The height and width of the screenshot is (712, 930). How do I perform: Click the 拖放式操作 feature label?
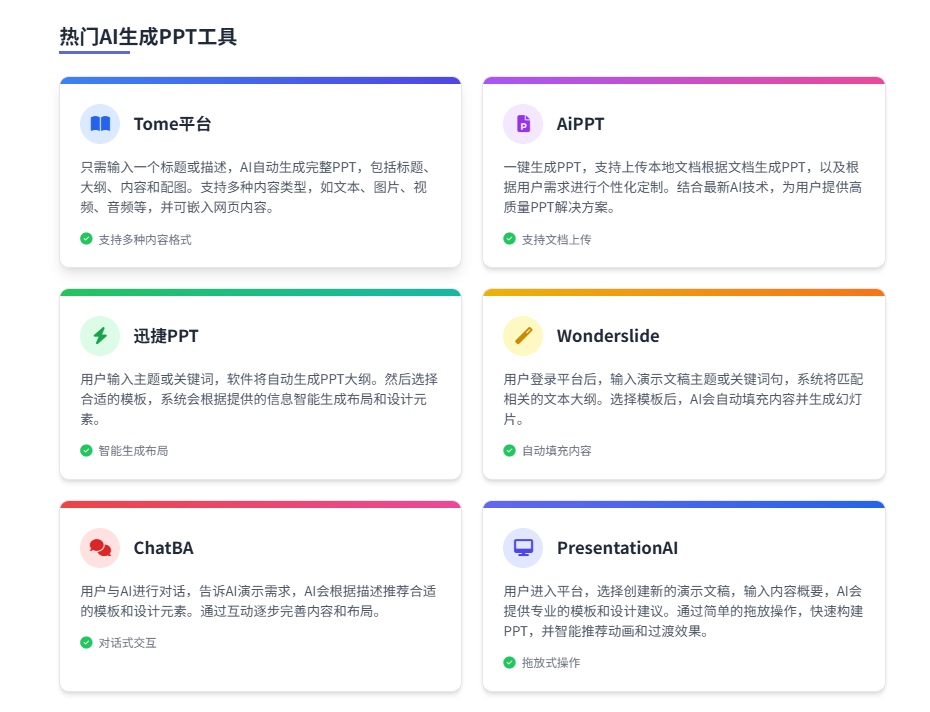click(x=551, y=663)
